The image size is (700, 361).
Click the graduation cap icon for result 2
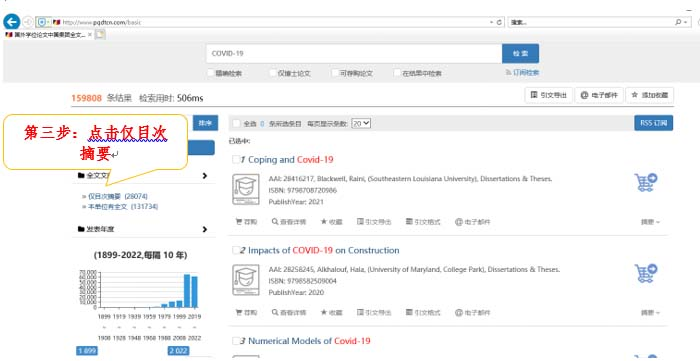[x=246, y=280]
